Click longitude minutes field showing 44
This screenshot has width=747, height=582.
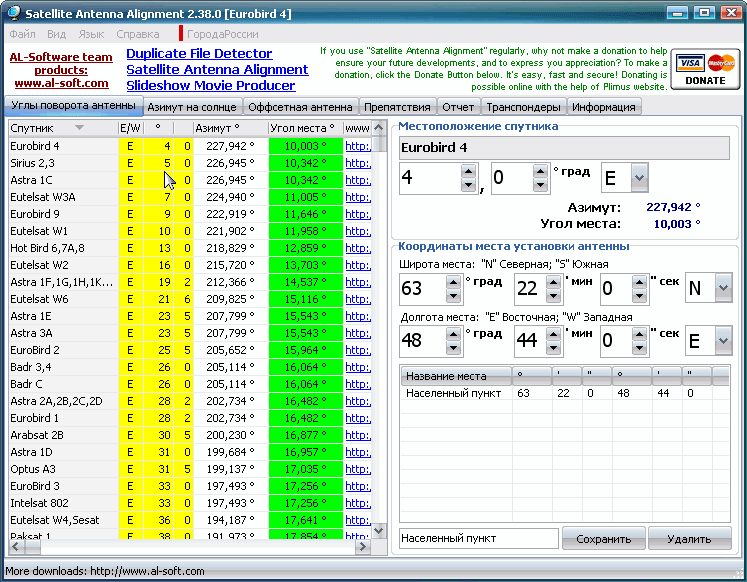point(530,340)
